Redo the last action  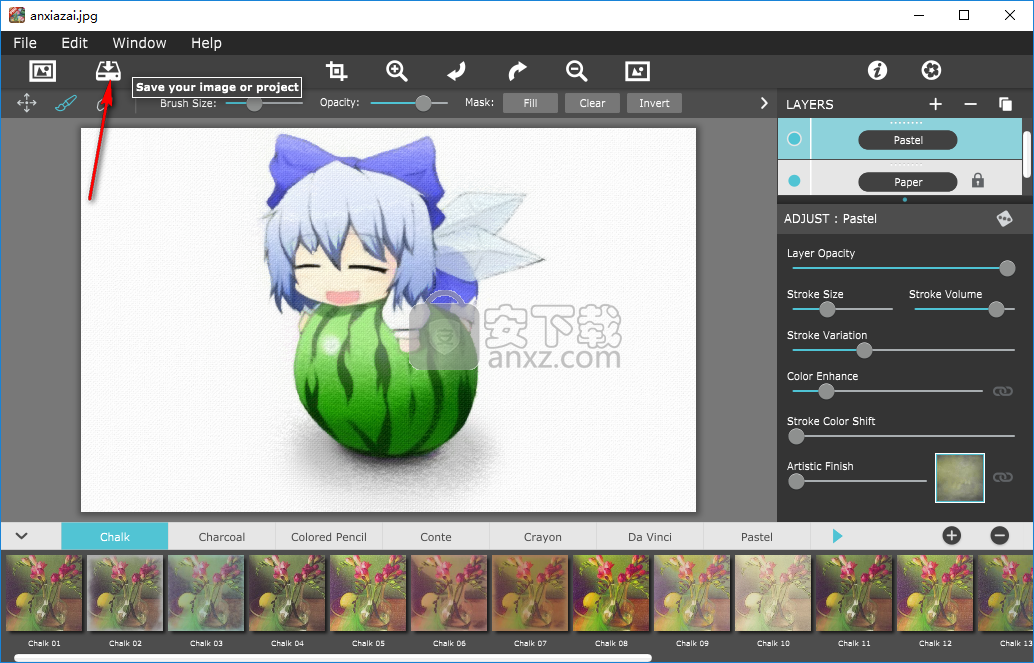(517, 71)
